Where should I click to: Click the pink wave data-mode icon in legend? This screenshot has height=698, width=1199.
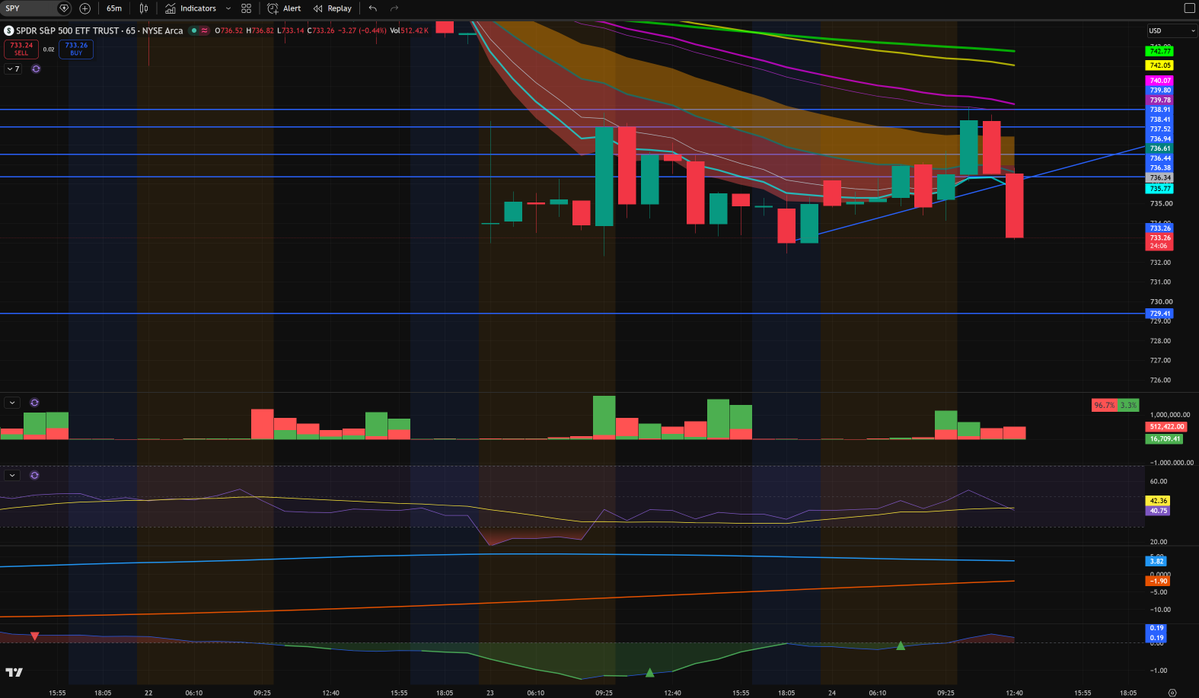[204, 31]
